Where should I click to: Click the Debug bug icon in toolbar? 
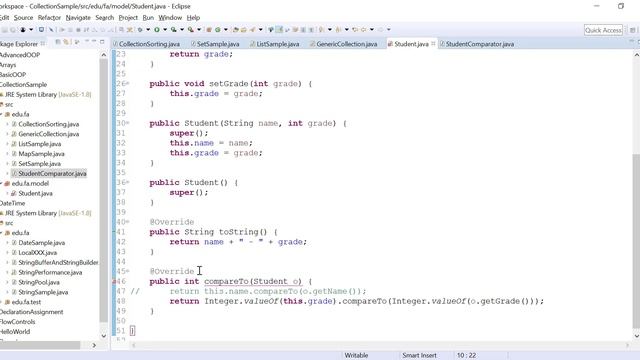pos(140,29)
